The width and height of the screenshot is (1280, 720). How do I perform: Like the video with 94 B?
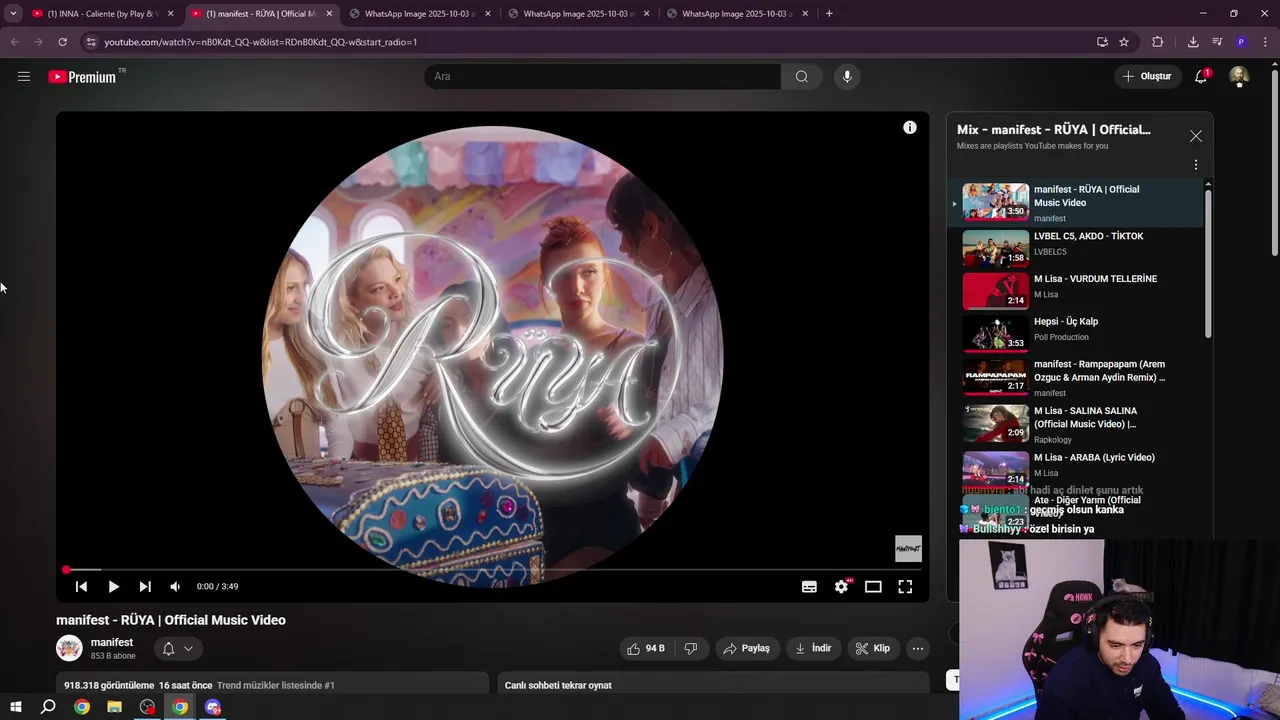[645, 648]
